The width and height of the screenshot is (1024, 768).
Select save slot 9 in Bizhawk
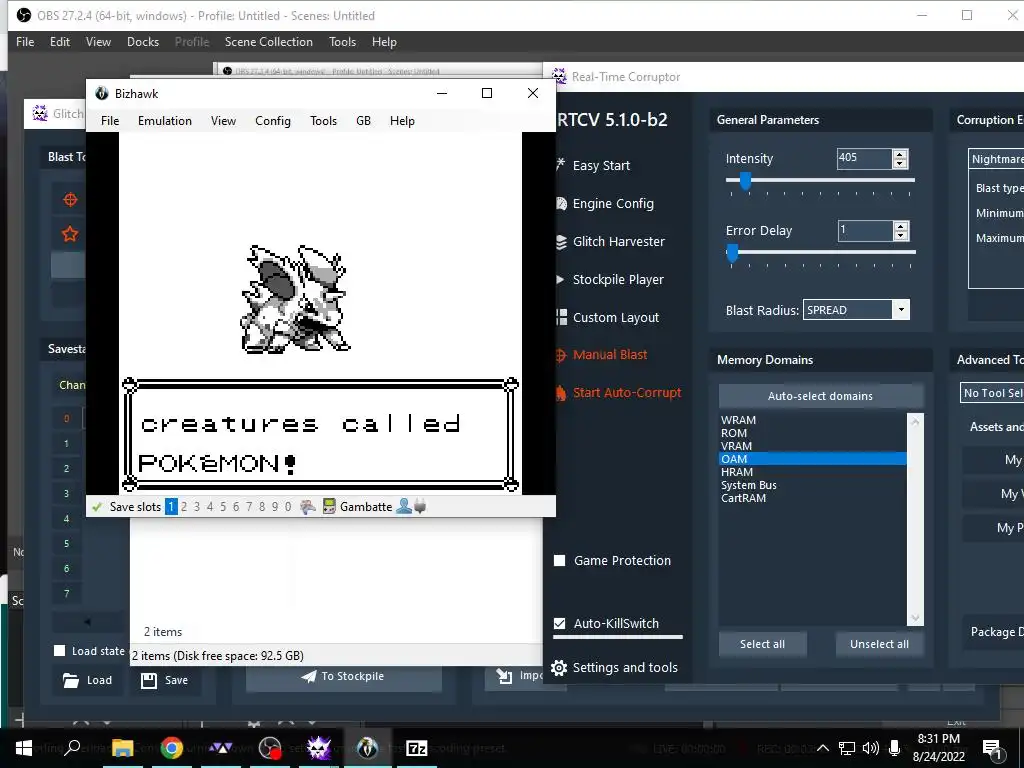pyautogui.click(x=275, y=507)
